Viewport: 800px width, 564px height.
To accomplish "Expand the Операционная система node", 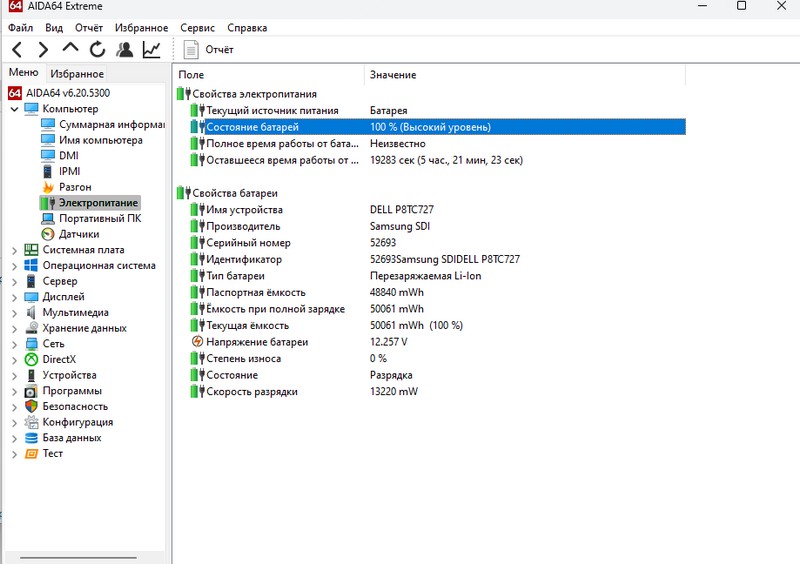I will tap(14, 266).
